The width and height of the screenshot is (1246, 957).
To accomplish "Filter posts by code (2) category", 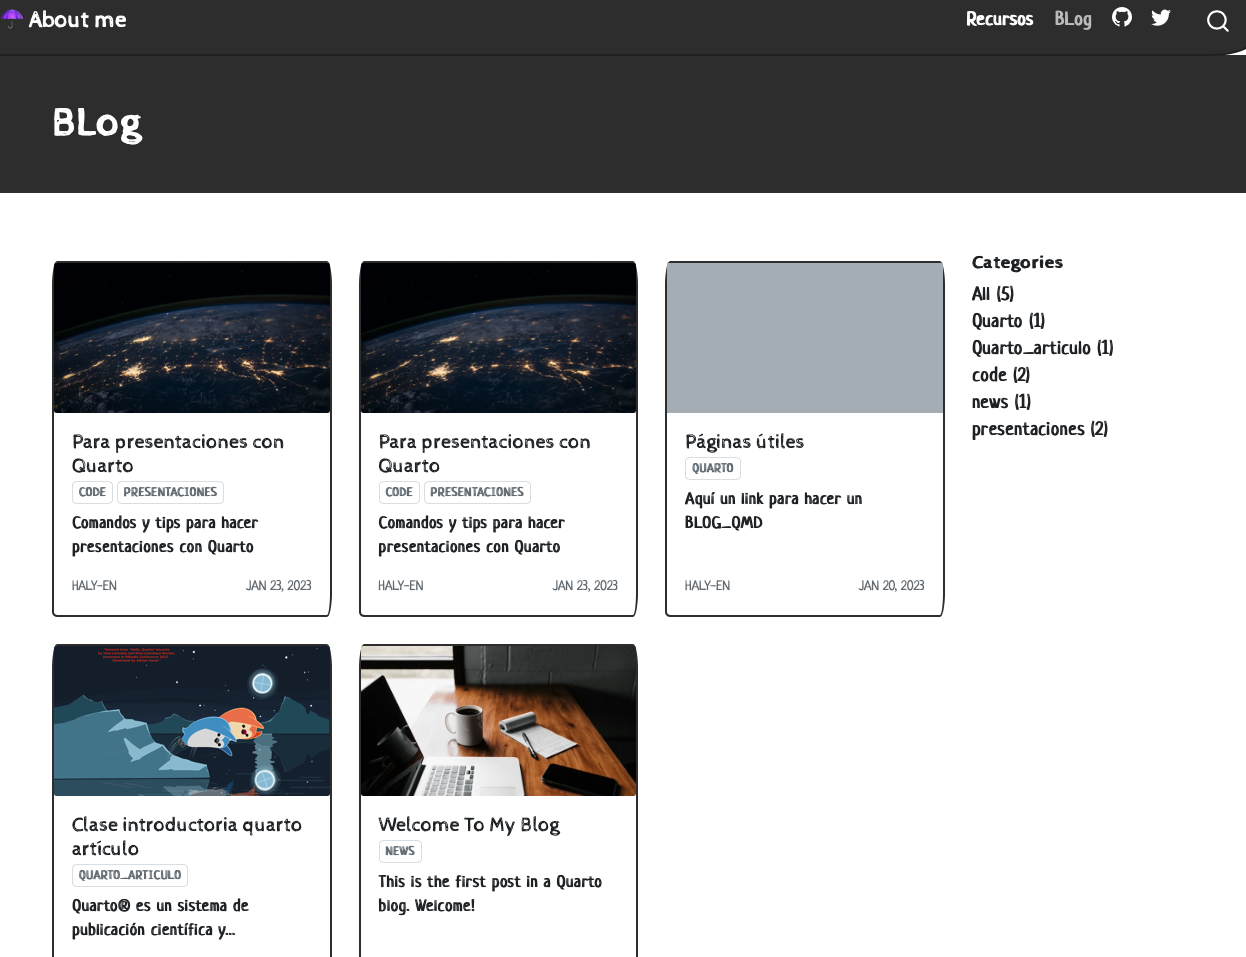I will coord(1000,375).
